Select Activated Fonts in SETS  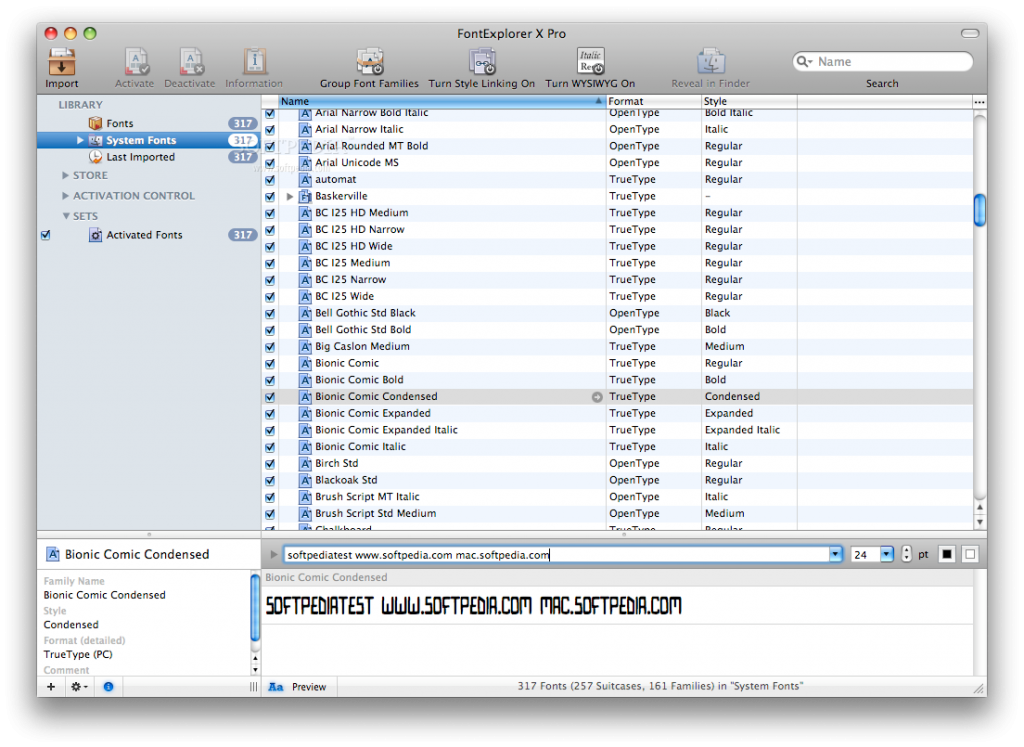148,235
